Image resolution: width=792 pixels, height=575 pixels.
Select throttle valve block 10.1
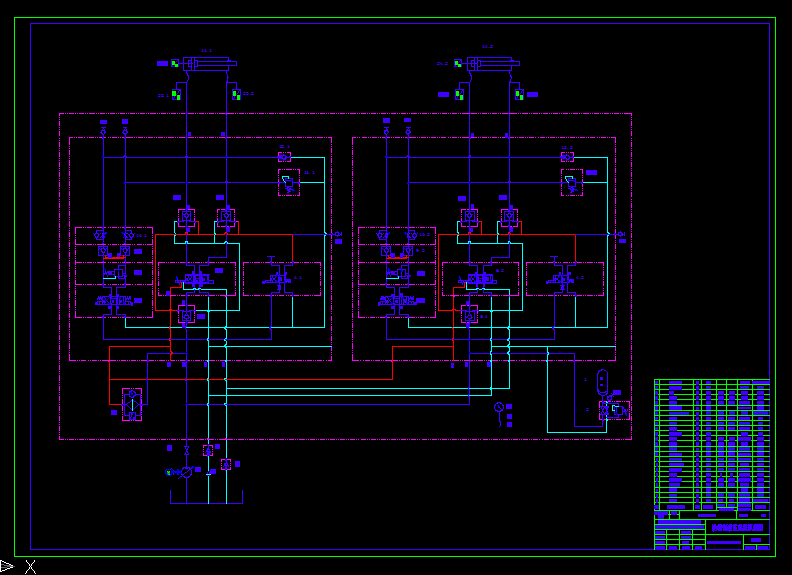coord(114,235)
